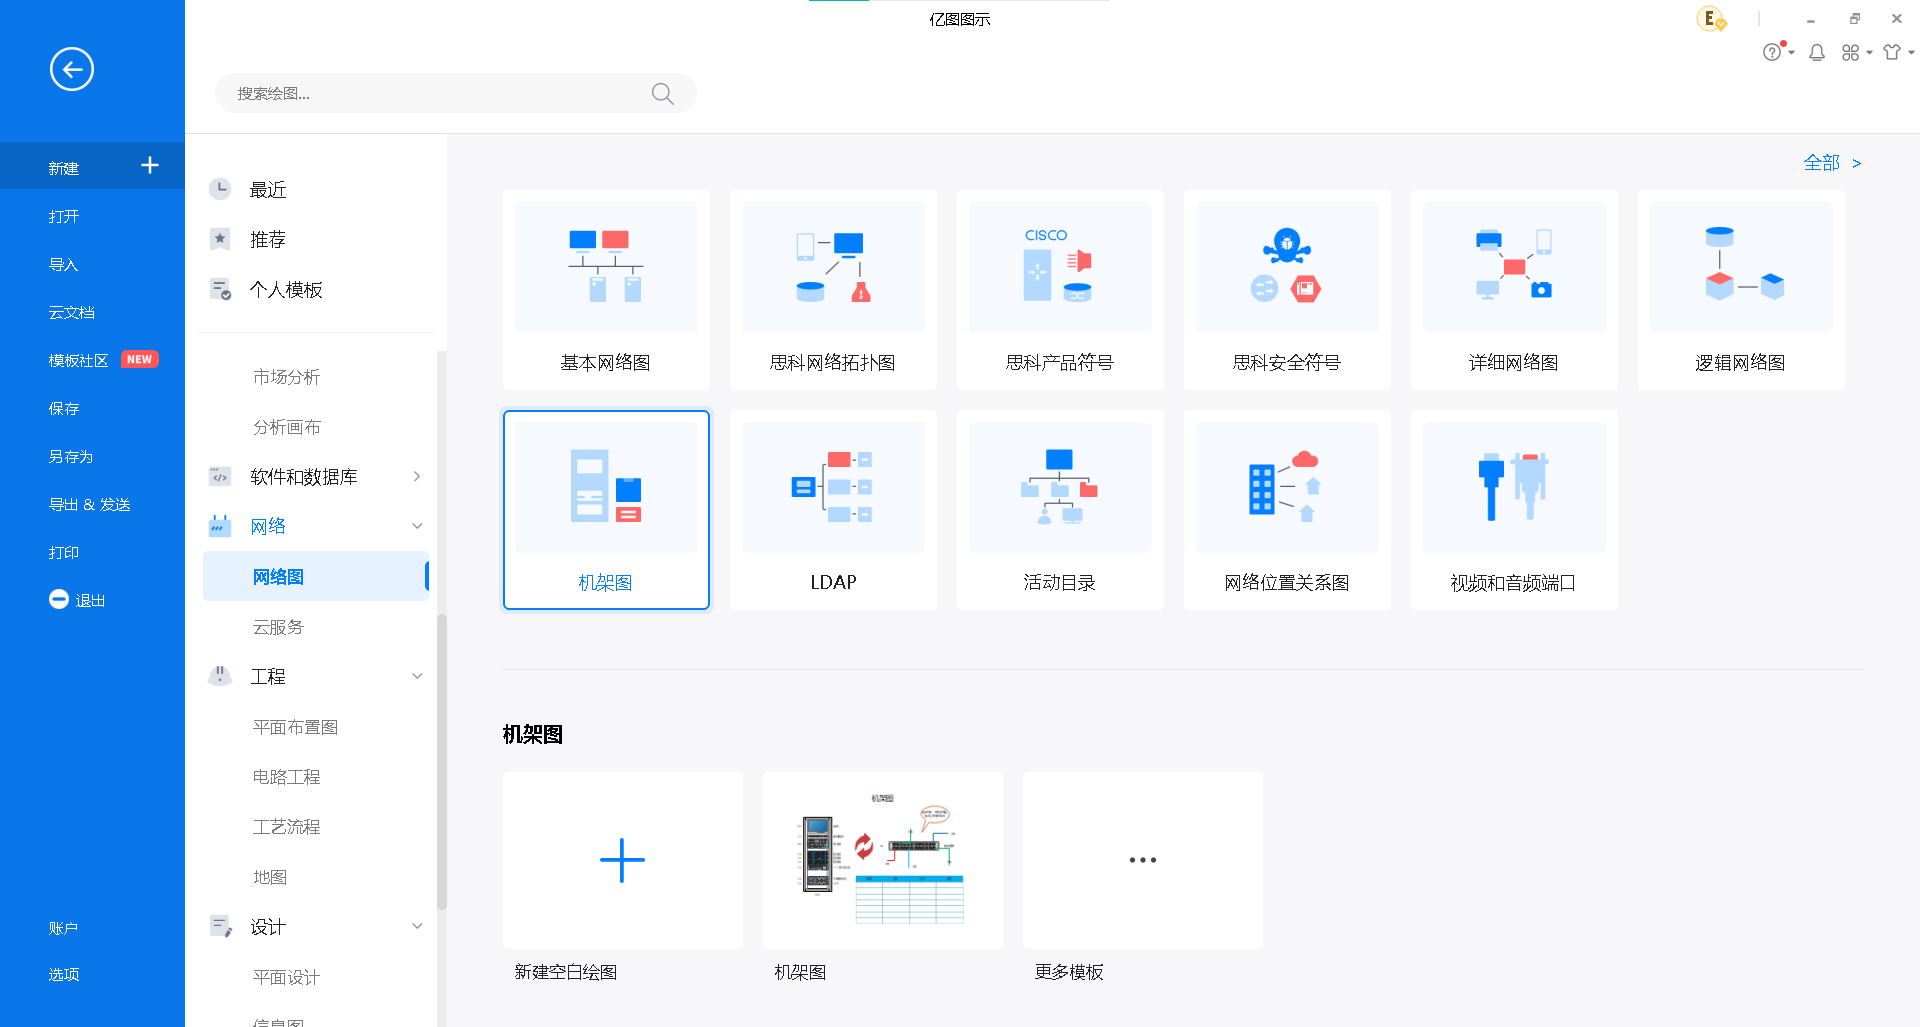Open the help question mark icon
Image resolution: width=1920 pixels, height=1027 pixels.
coord(1772,53)
